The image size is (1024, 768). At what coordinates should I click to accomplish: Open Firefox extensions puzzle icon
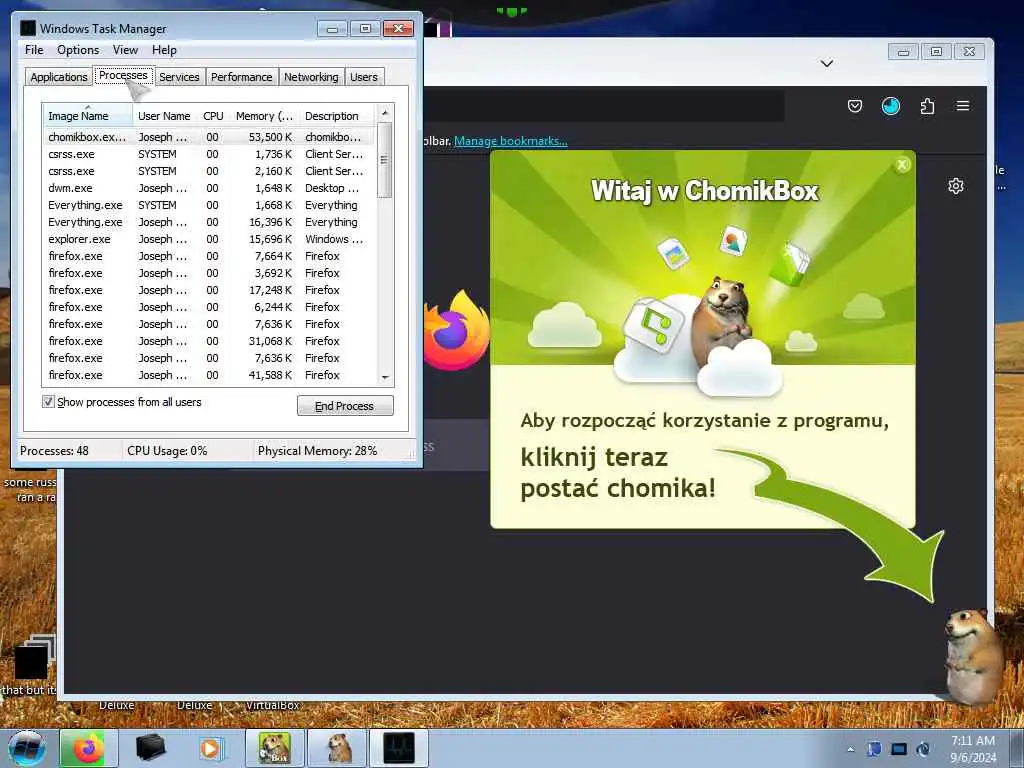(927, 106)
